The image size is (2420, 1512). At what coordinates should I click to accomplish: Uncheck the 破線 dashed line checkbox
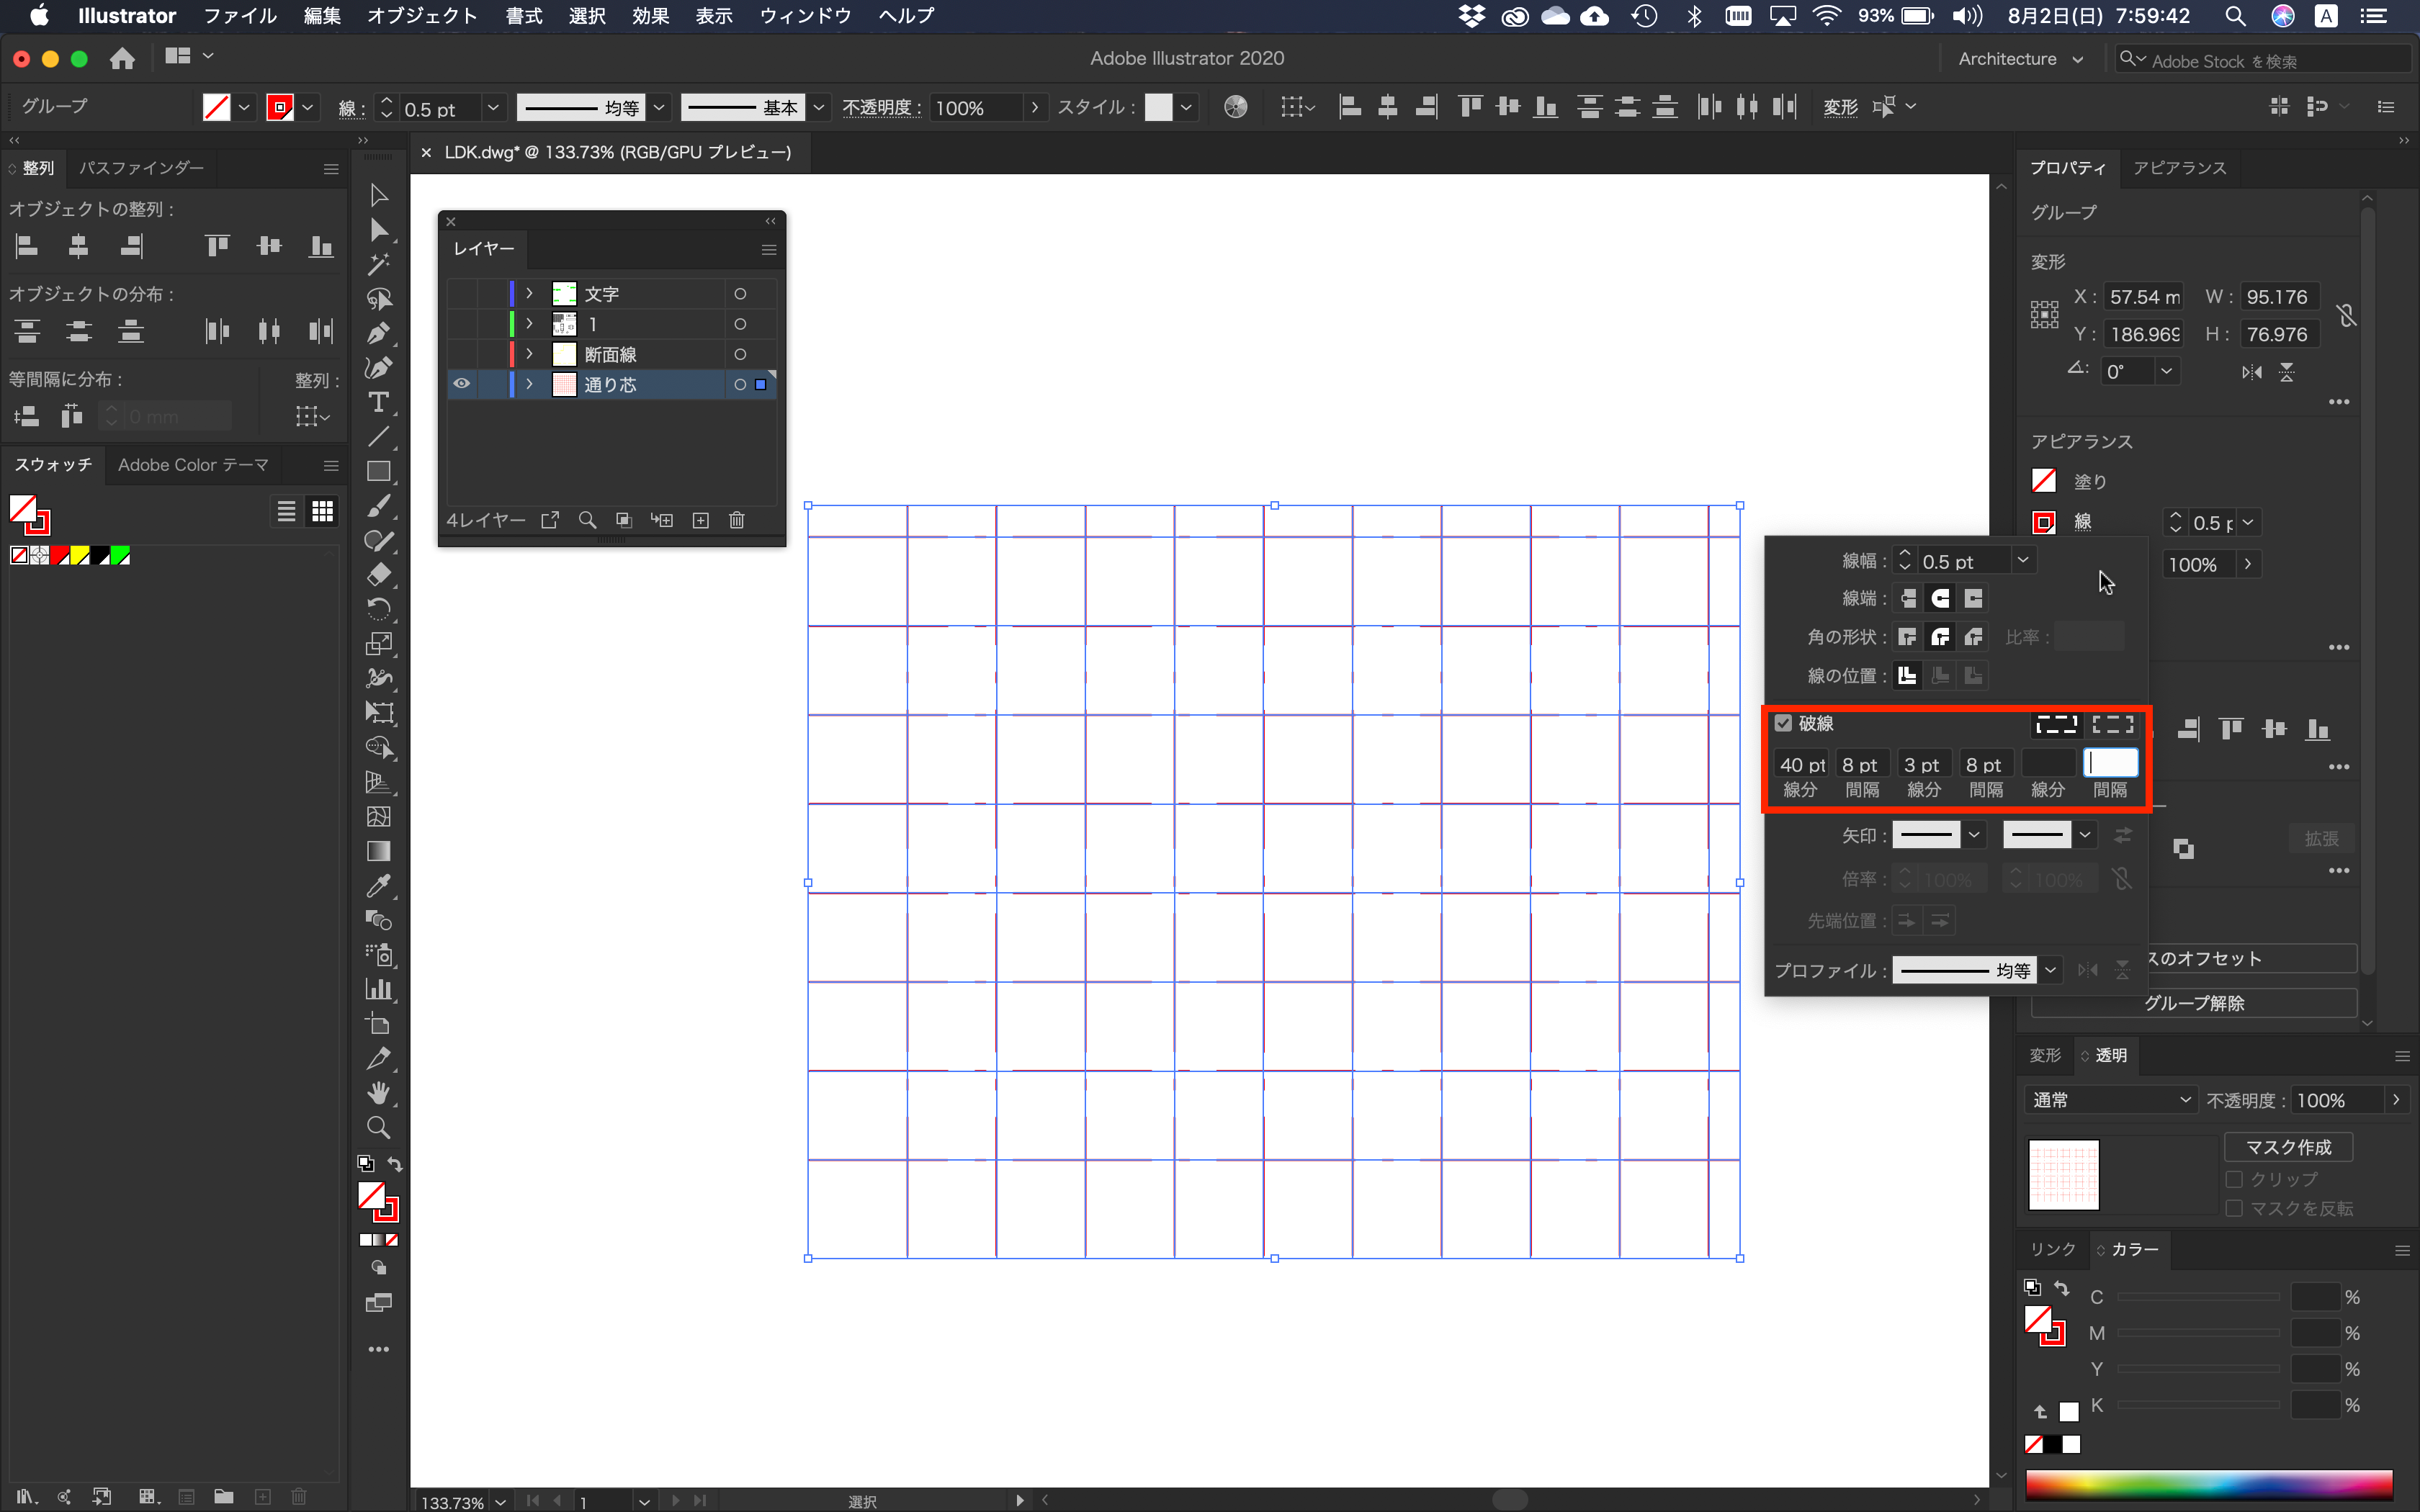[1783, 723]
